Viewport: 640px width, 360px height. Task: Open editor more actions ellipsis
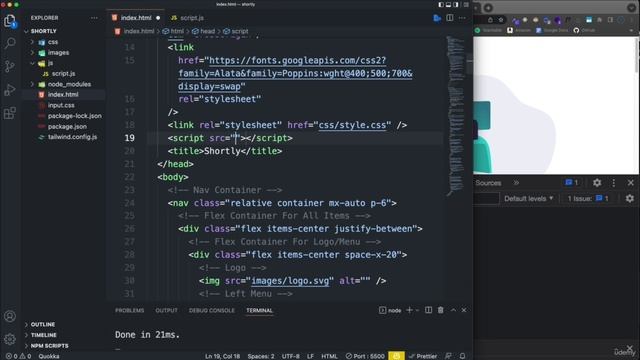[462, 18]
